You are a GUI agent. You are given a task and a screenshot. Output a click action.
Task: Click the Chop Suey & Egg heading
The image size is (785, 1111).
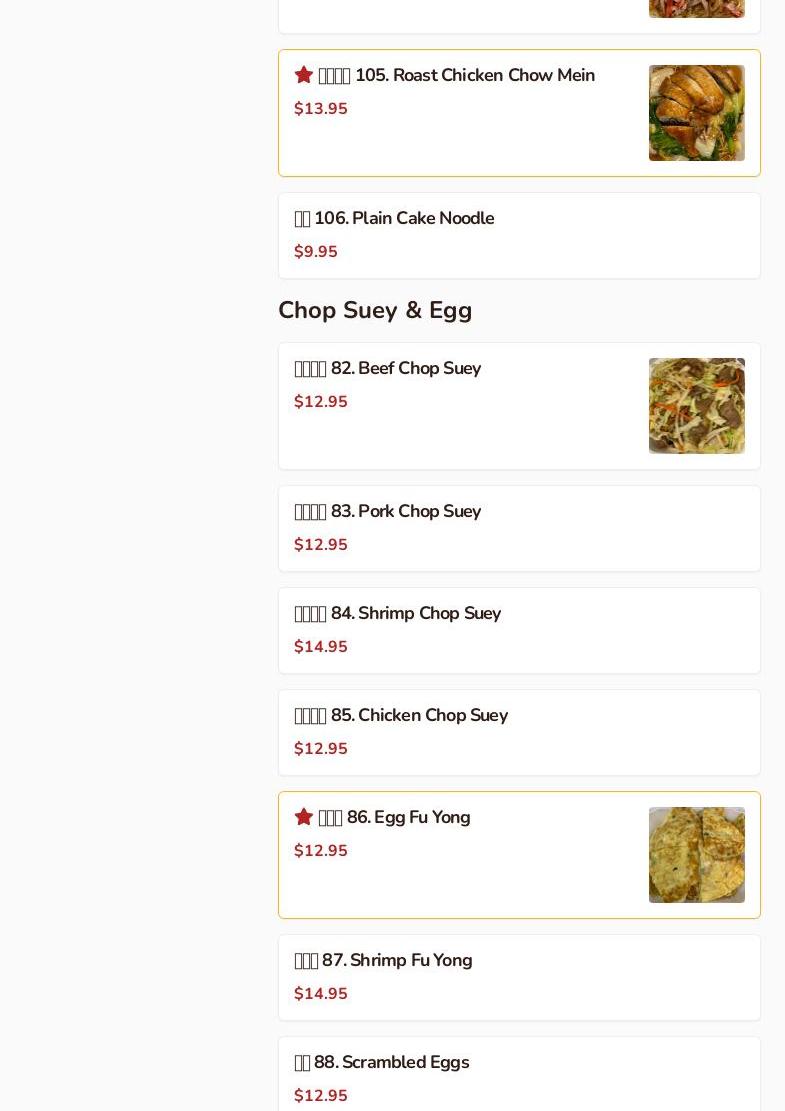[375, 310]
